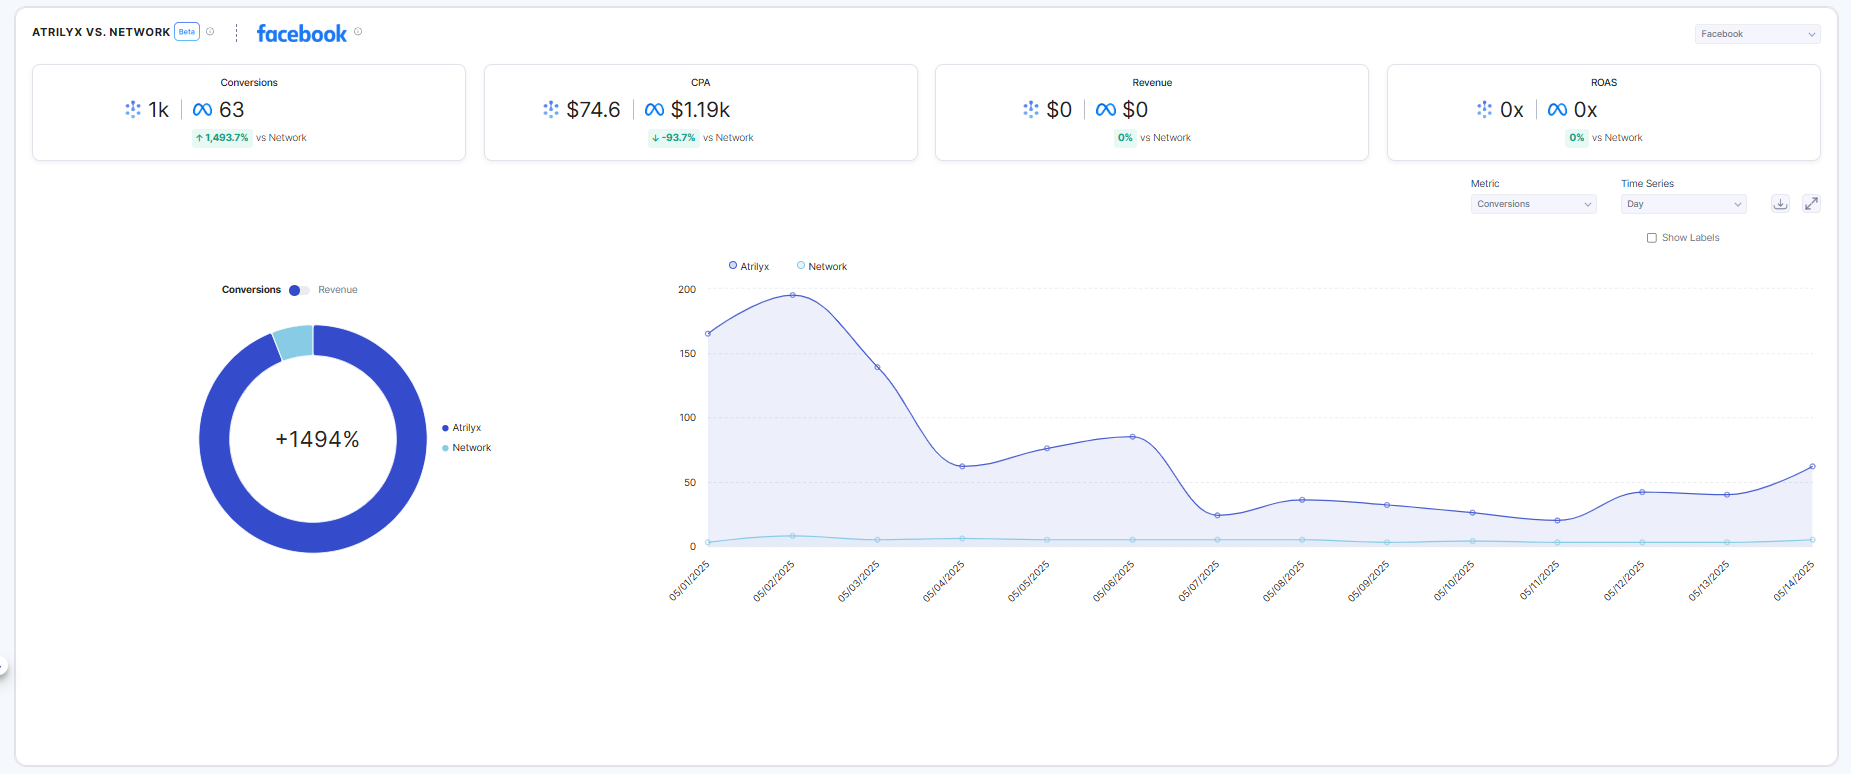
Task: Click the Atrilyx icon in Revenue card
Action: coord(1031,110)
